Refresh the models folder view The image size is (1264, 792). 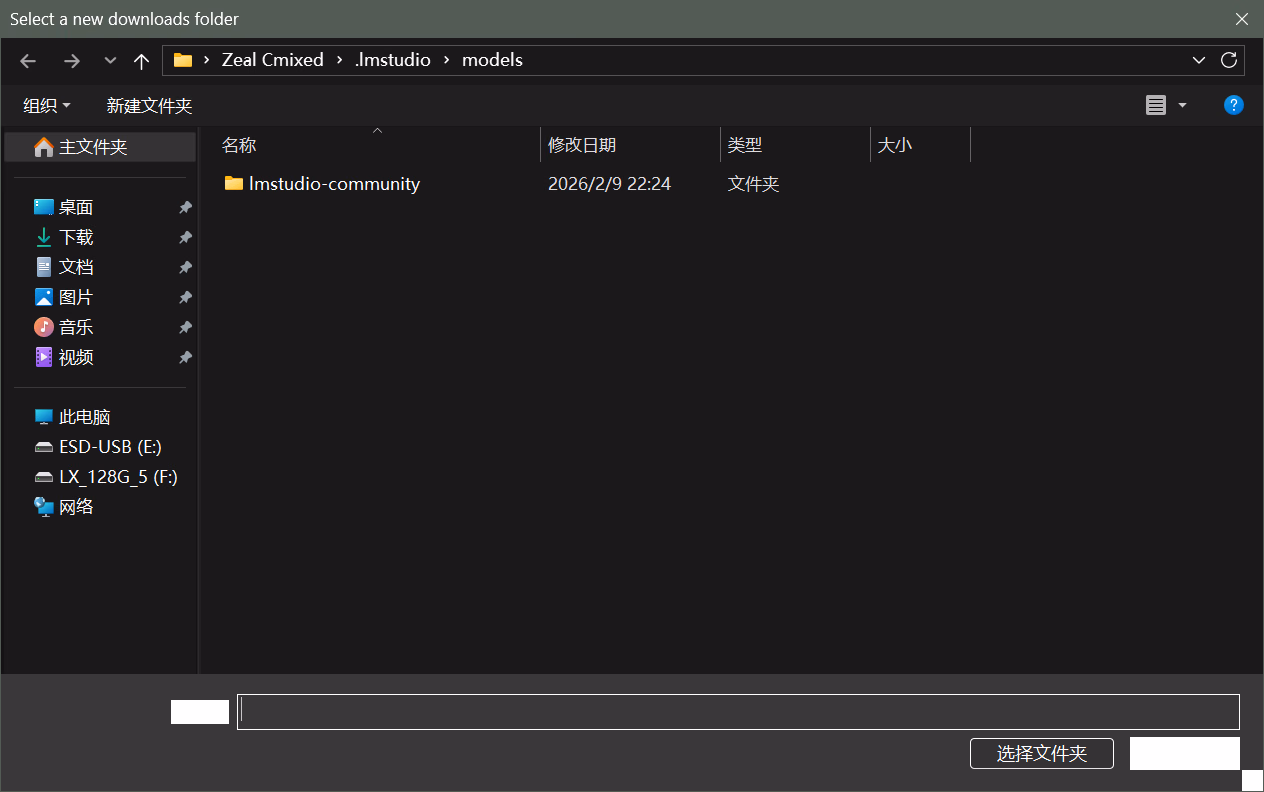(x=1229, y=60)
